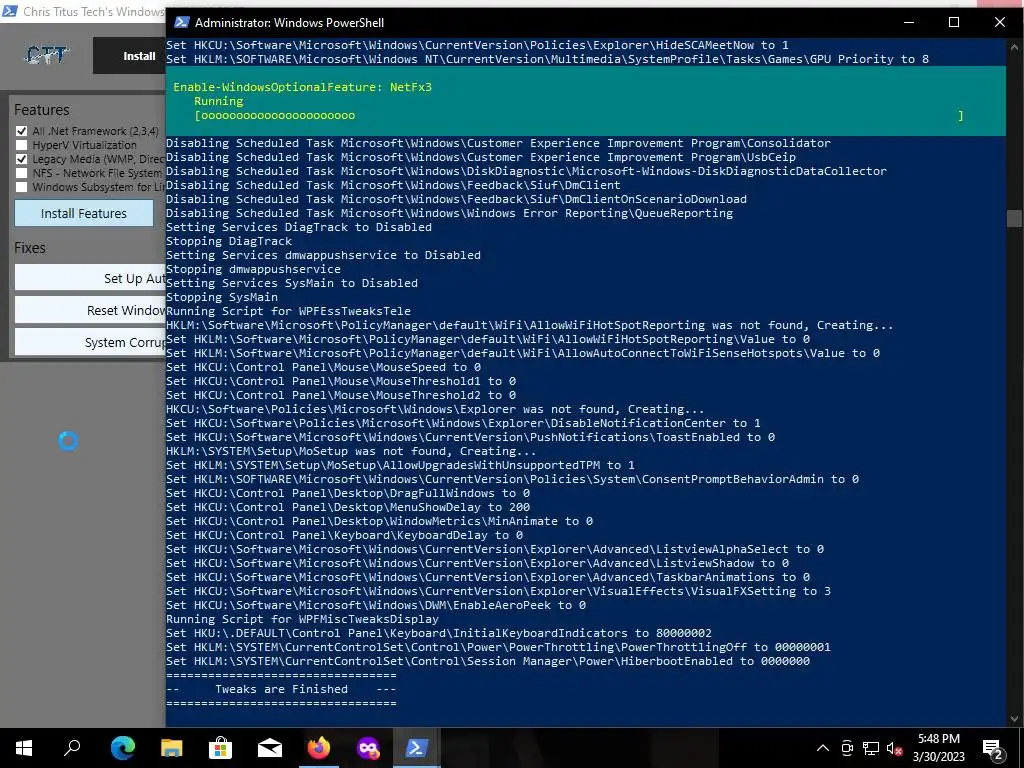Select PowerShell taskbar icon
Screen dimensions: 1024x768
coord(417,748)
